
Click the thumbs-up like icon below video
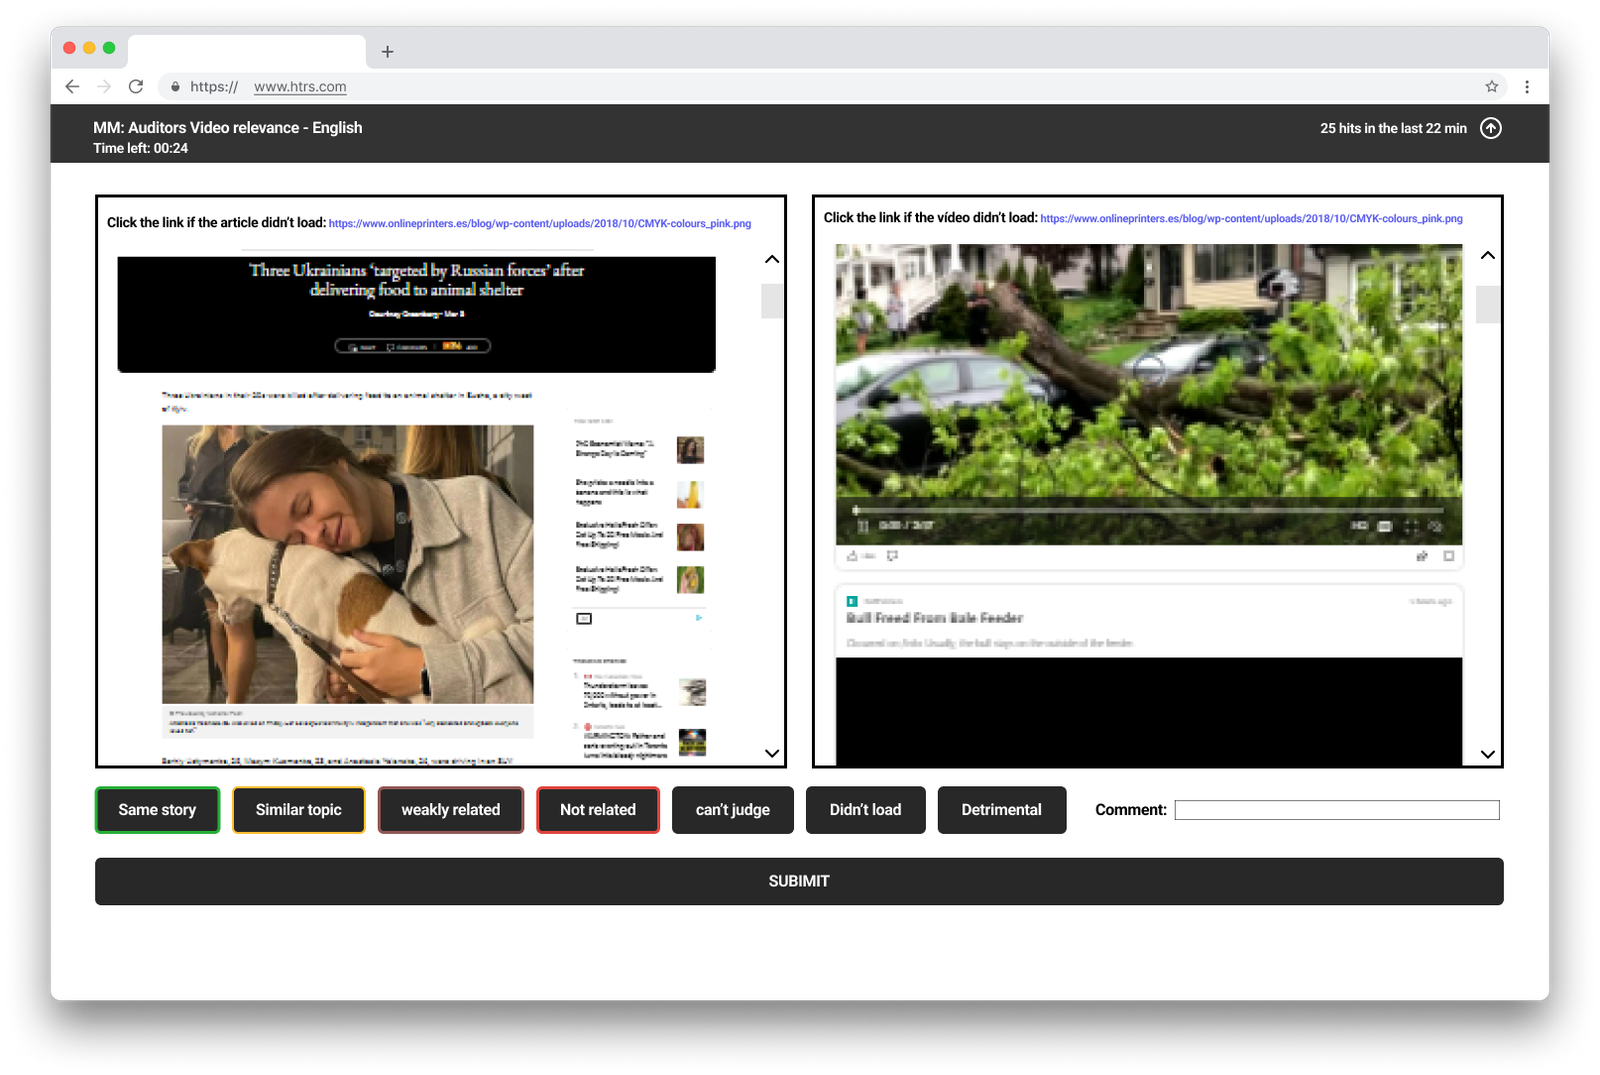853,556
